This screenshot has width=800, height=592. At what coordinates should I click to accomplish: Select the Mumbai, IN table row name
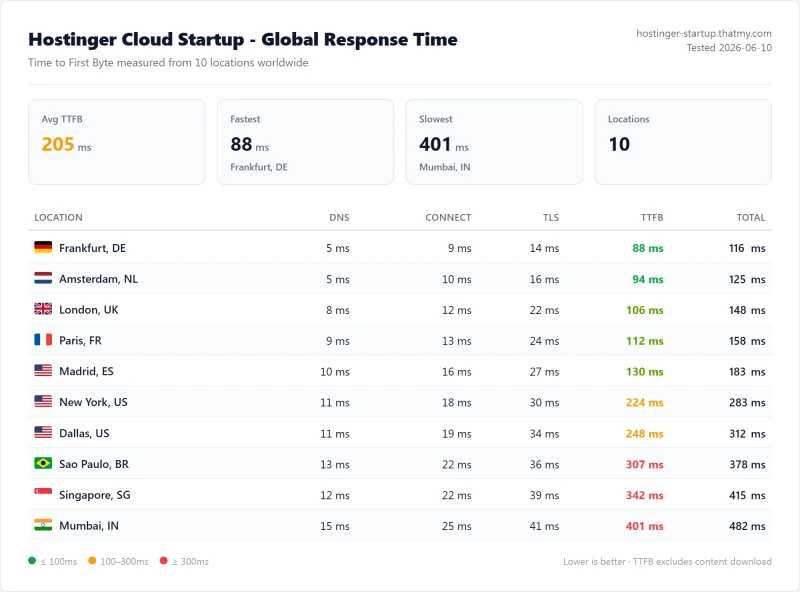[x=89, y=526]
